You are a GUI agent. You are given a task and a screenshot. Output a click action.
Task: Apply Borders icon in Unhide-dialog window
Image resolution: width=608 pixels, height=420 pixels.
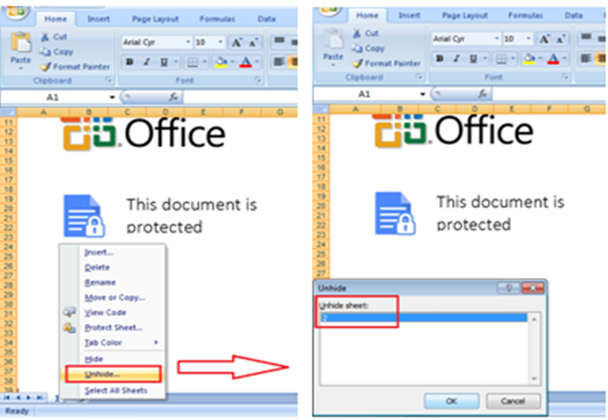tap(501, 59)
